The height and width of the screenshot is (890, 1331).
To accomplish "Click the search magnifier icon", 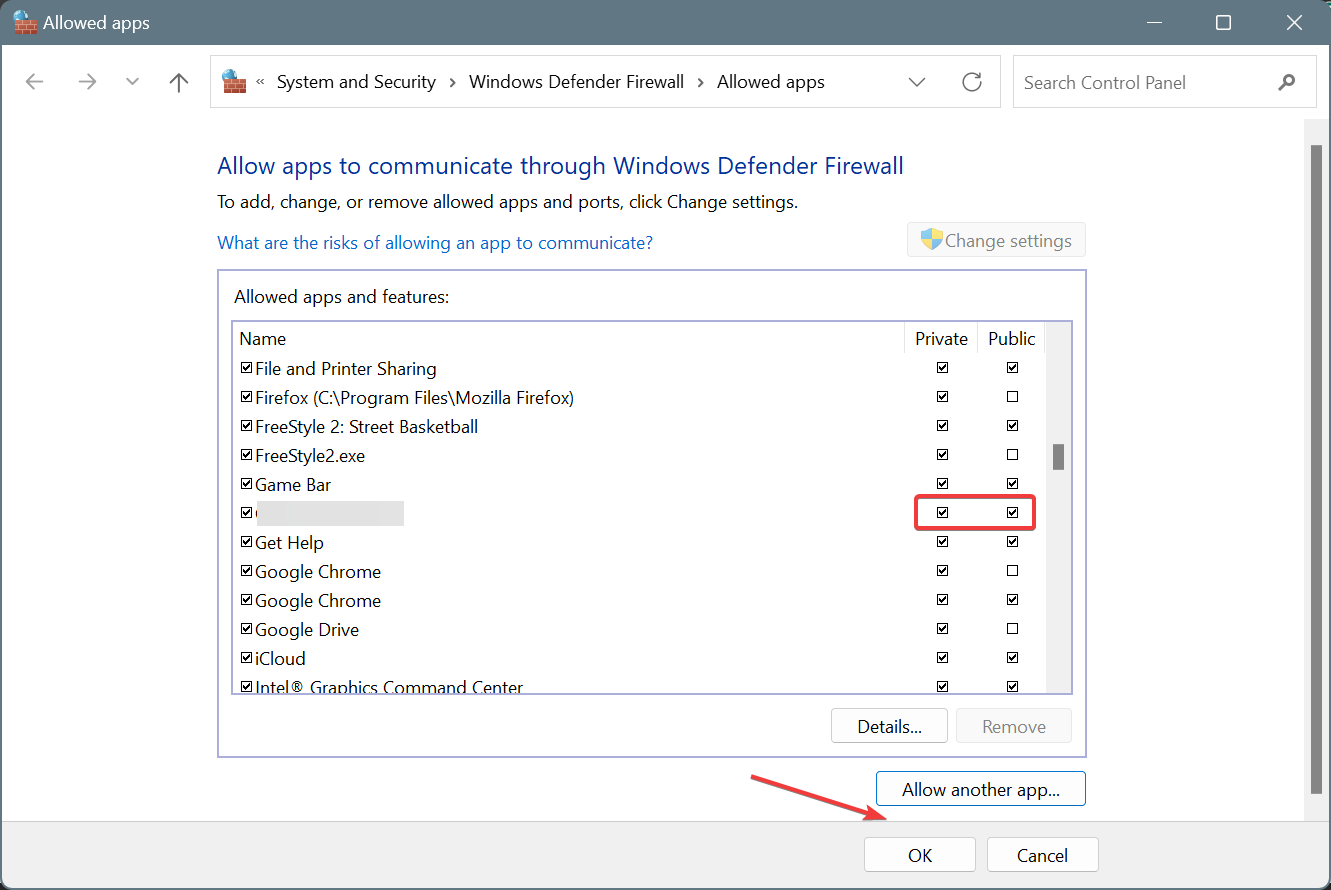I will click(1286, 82).
